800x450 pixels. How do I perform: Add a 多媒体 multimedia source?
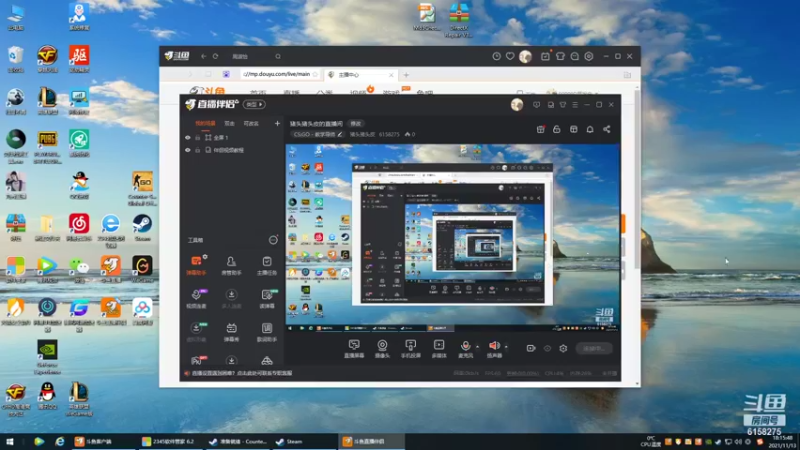[x=439, y=348]
